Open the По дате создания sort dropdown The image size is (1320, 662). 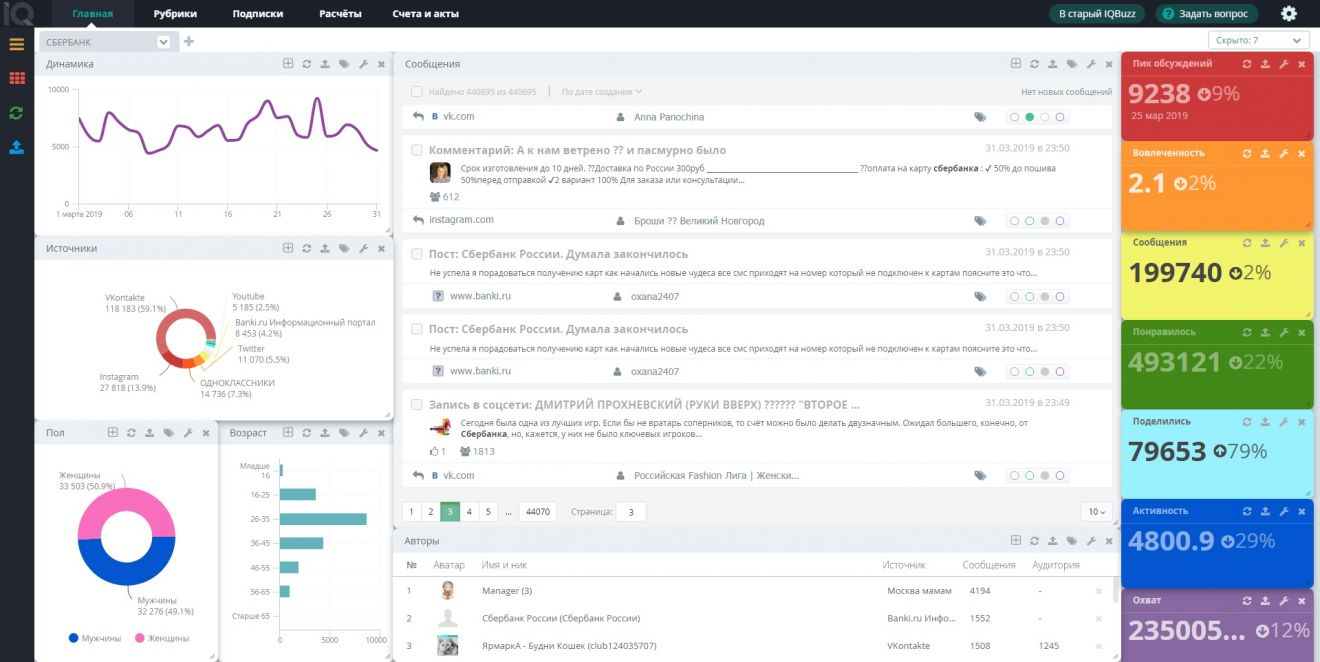pos(602,92)
